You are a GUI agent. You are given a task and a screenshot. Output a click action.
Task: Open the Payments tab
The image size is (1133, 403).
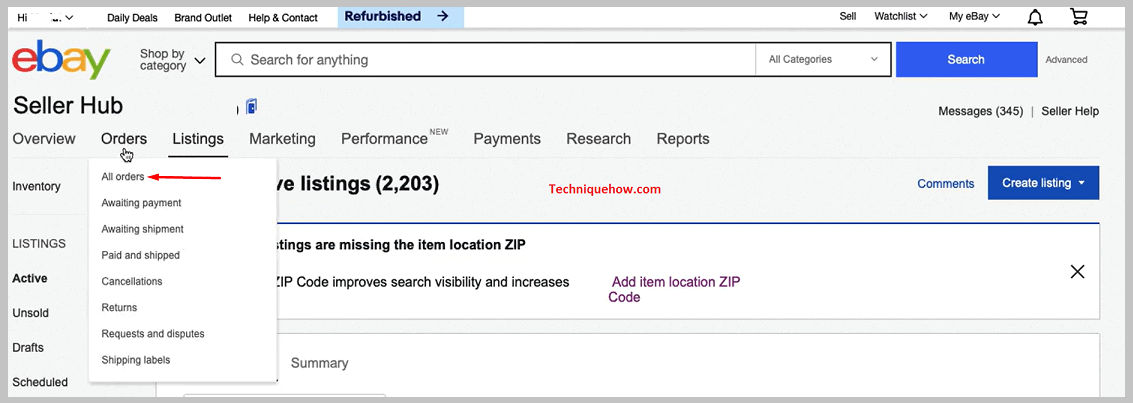click(507, 139)
